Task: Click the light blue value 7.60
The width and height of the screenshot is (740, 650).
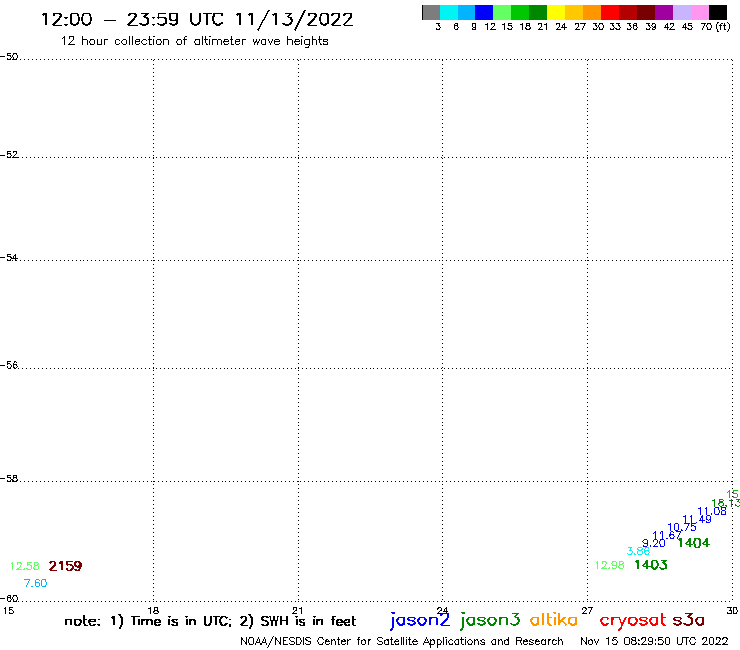Action: 35,583
